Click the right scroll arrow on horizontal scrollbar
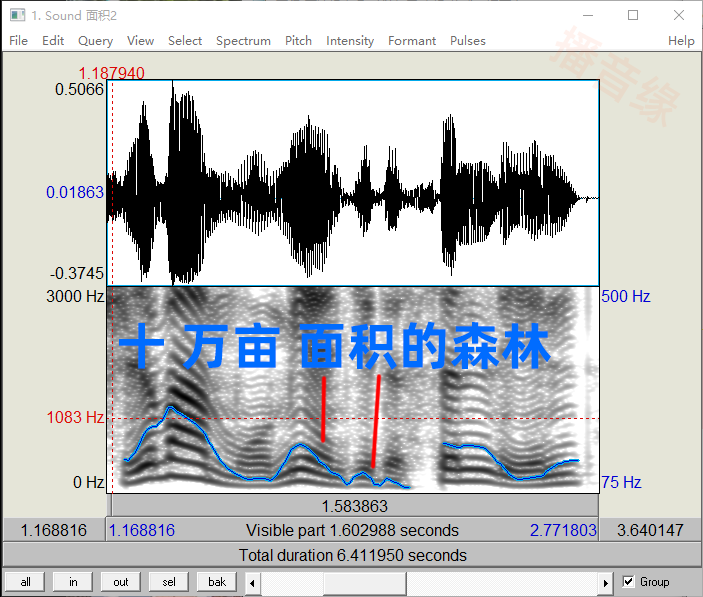 [x=606, y=582]
